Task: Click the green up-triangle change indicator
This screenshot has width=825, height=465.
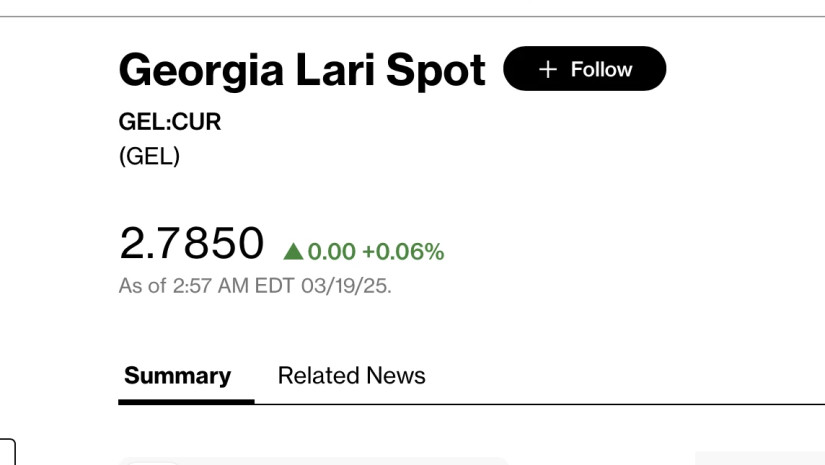Action: click(x=293, y=251)
